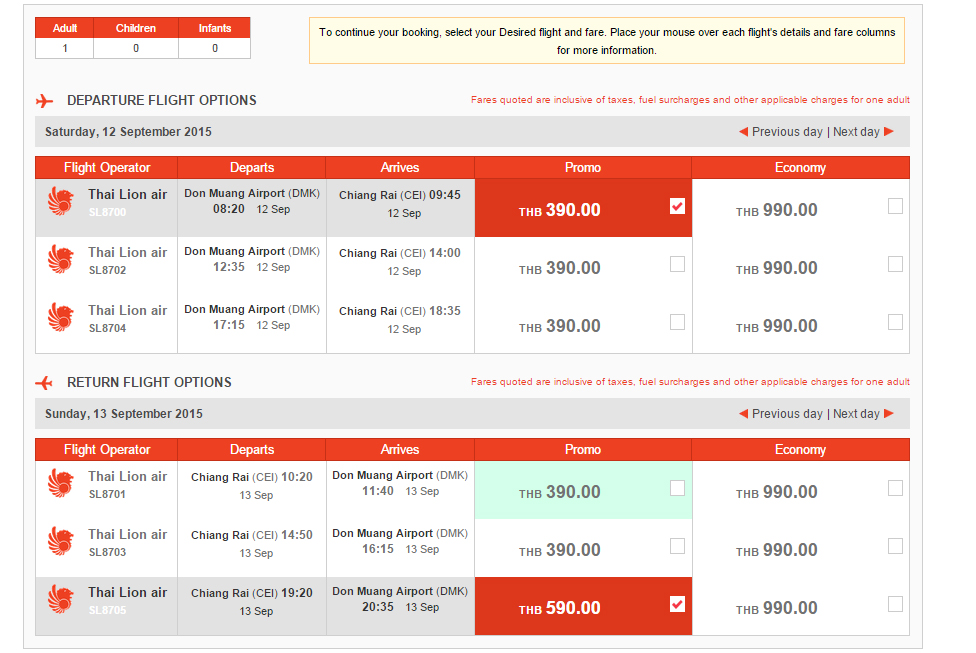Click the Thai Lion air logo for SL8703
The image size is (976, 653).
point(61,542)
